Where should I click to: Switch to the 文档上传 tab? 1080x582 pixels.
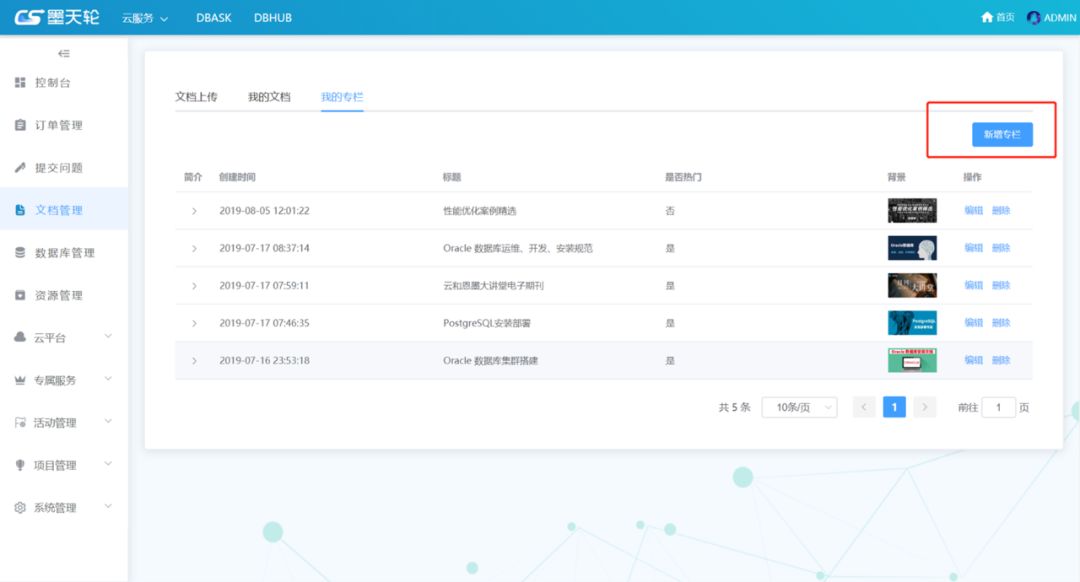coord(196,97)
